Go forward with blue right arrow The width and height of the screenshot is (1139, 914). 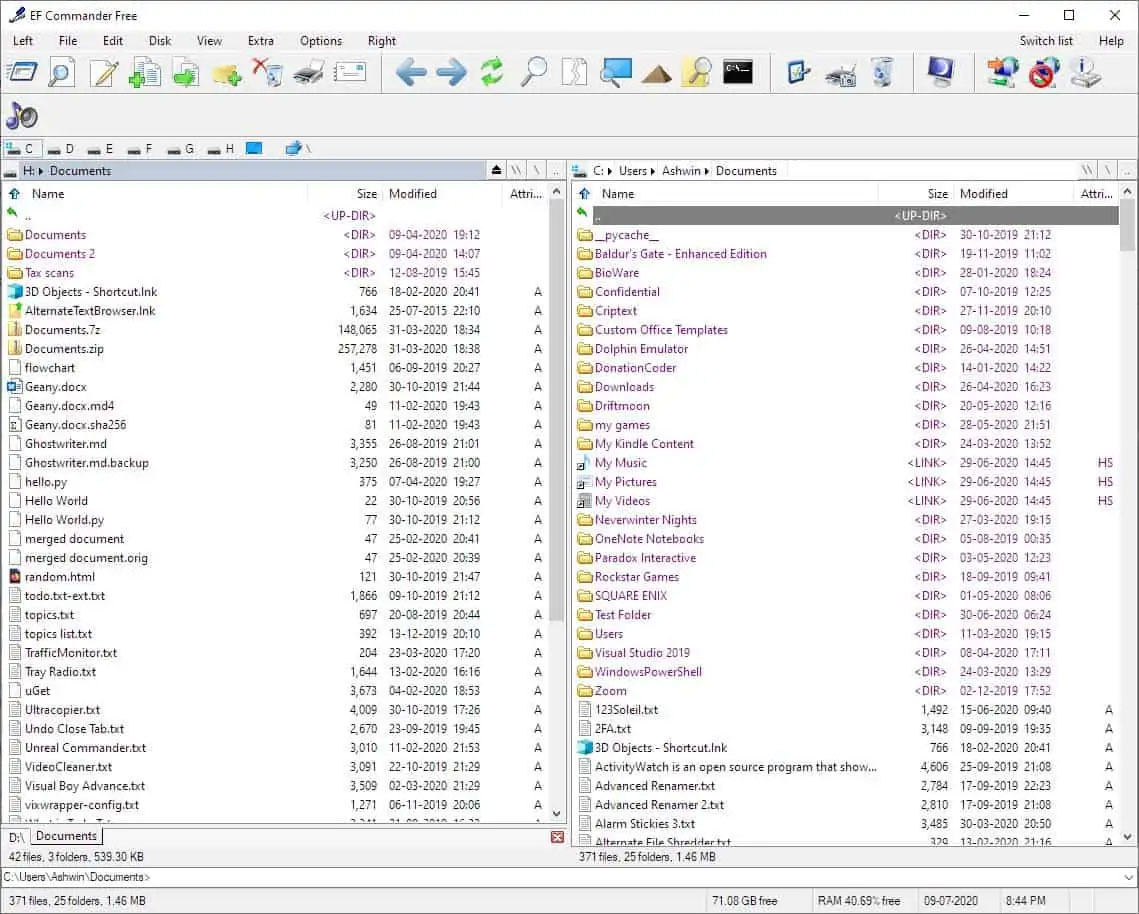(x=452, y=72)
